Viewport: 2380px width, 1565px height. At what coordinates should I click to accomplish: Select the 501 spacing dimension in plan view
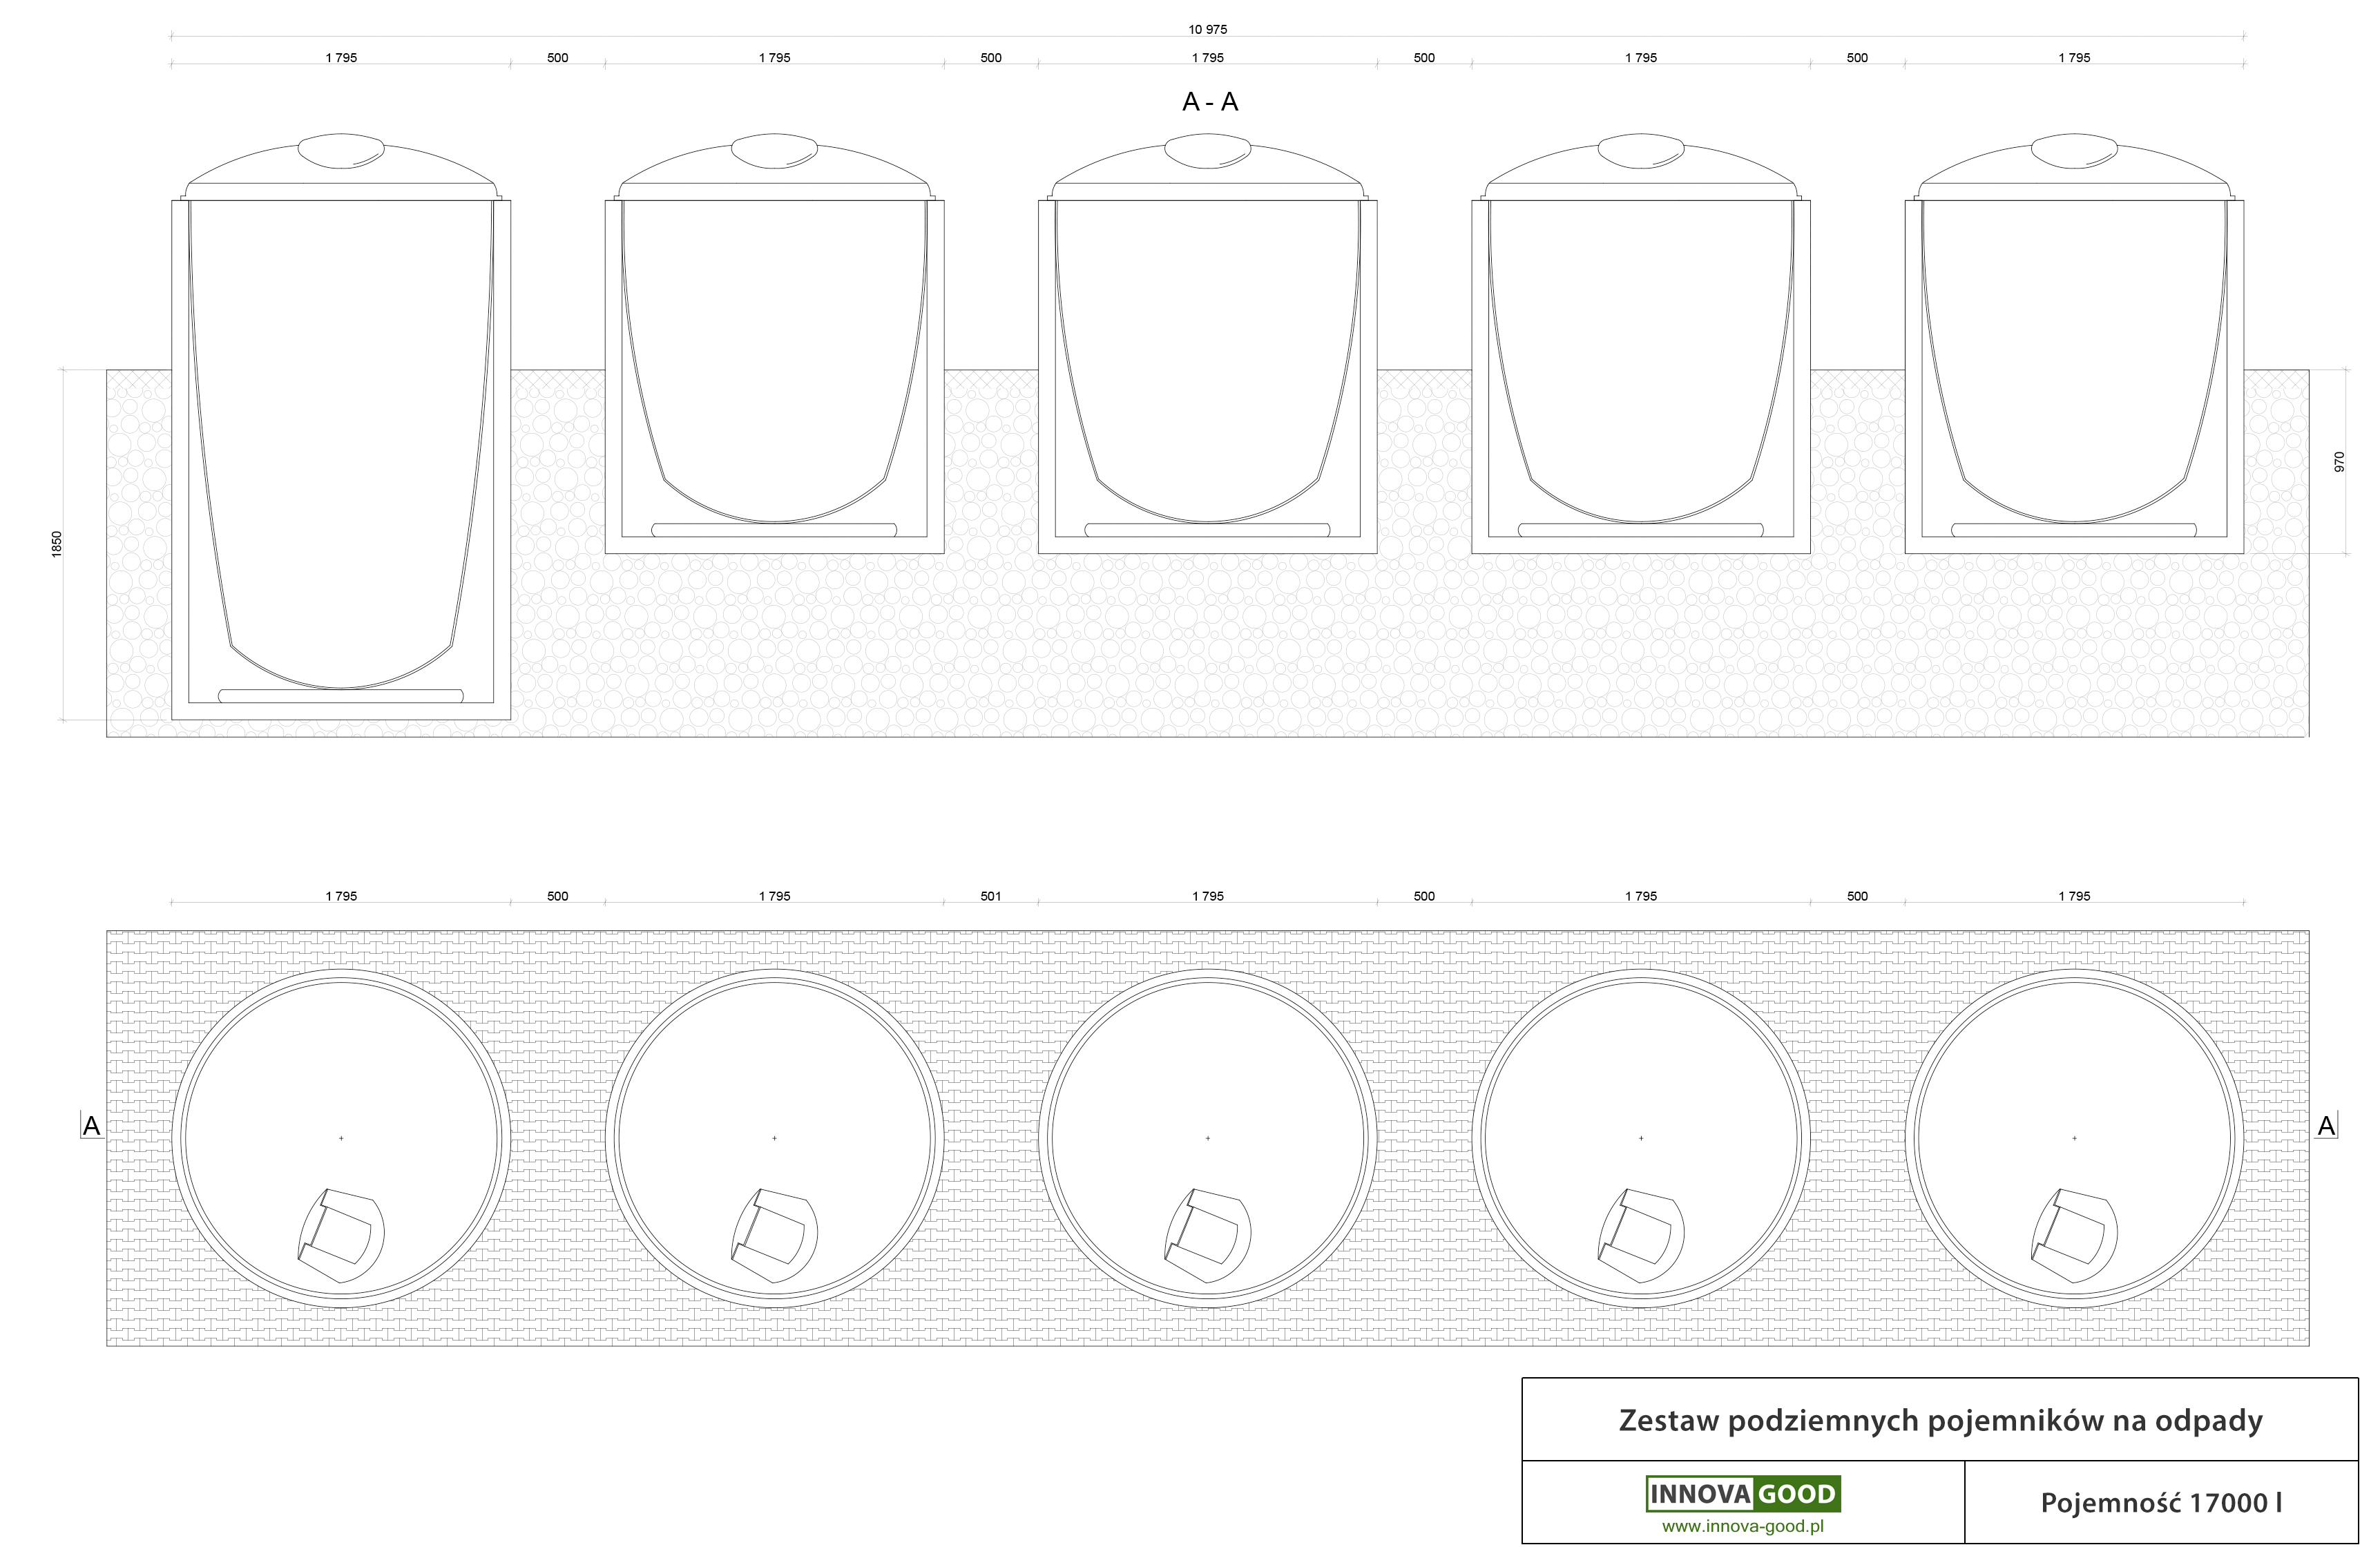[x=990, y=896]
